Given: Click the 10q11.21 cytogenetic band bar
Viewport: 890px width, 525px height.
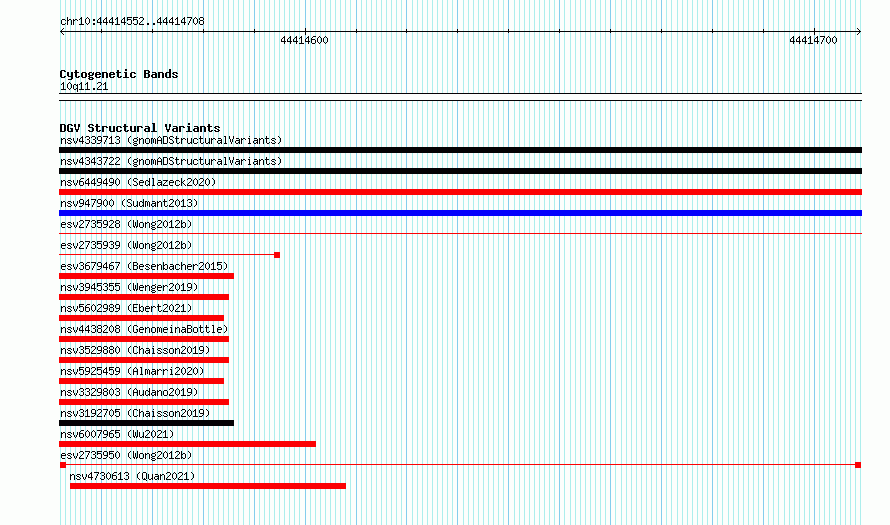Looking at the screenshot, I should click(x=460, y=97).
